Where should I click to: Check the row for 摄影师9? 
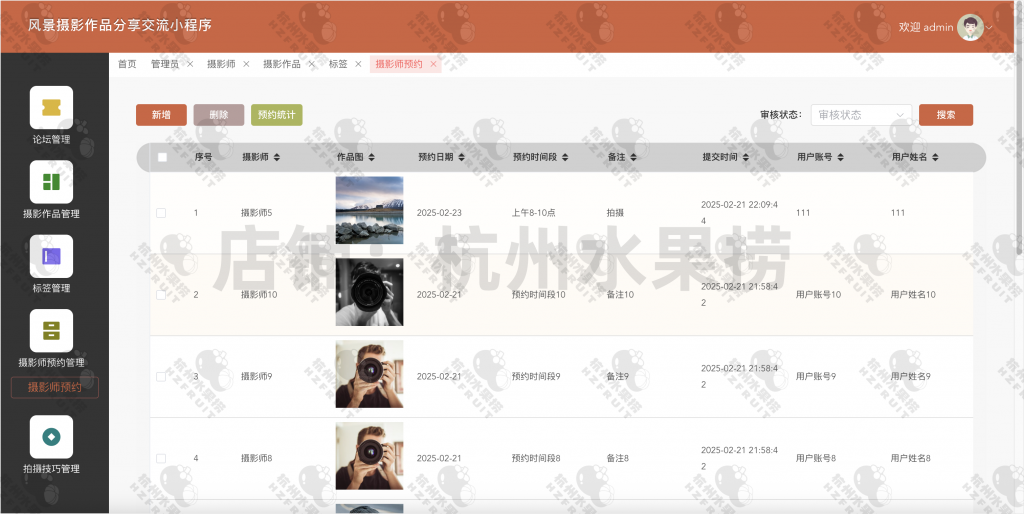pos(161,377)
